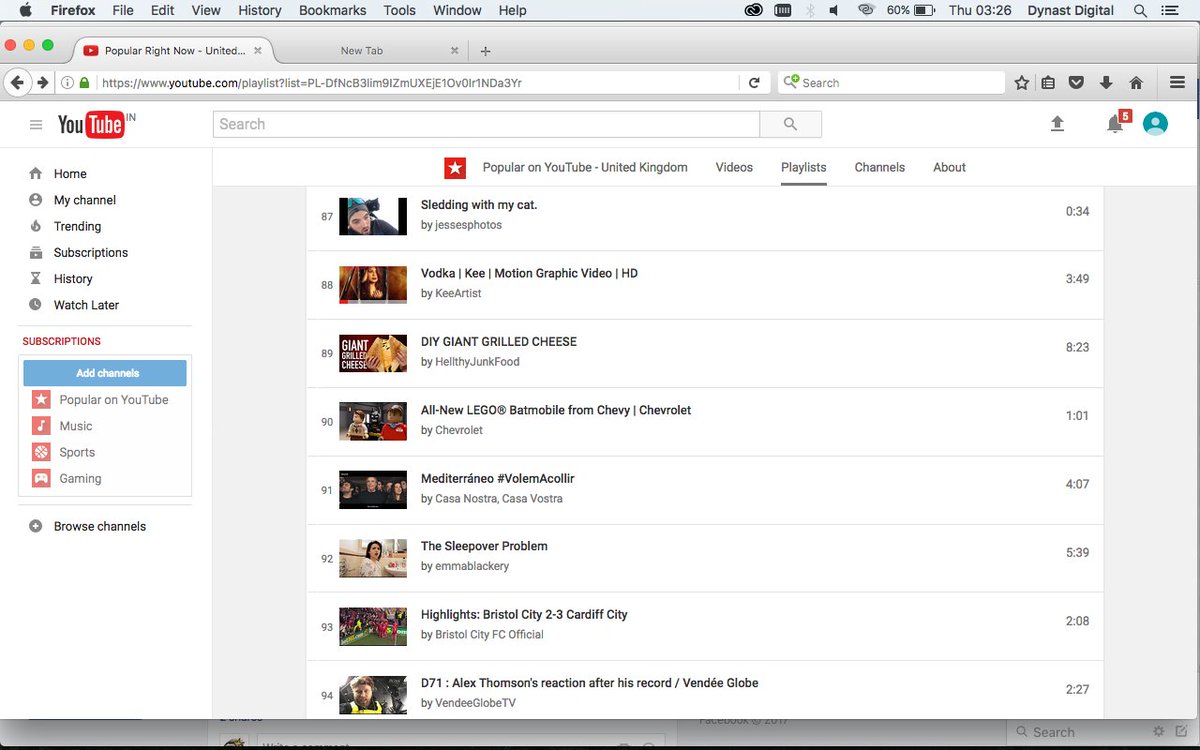Play "The Sleepover Problem" video title

point(484,546)
